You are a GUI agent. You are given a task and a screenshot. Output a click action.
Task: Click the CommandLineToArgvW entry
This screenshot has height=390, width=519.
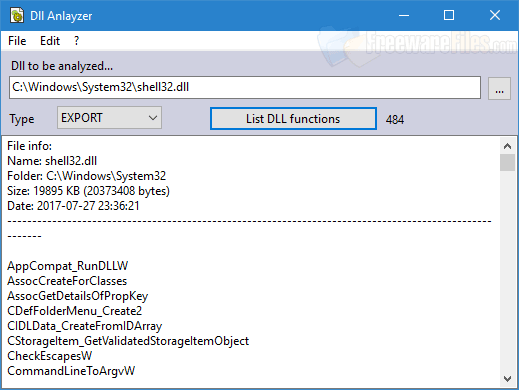coord(71,371)
